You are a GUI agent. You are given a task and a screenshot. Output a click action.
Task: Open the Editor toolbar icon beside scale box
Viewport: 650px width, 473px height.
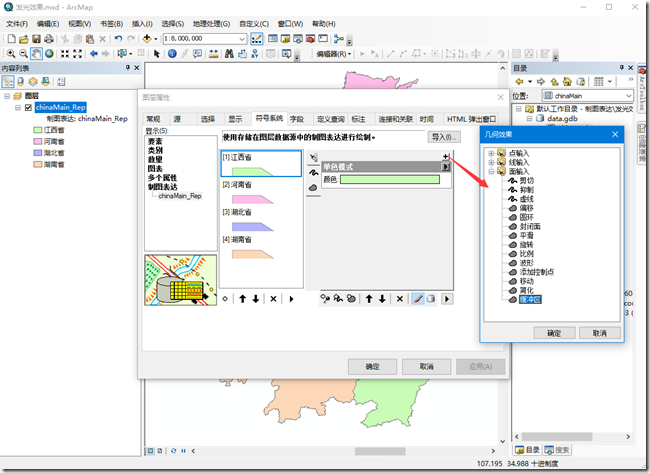coord(257,39)
